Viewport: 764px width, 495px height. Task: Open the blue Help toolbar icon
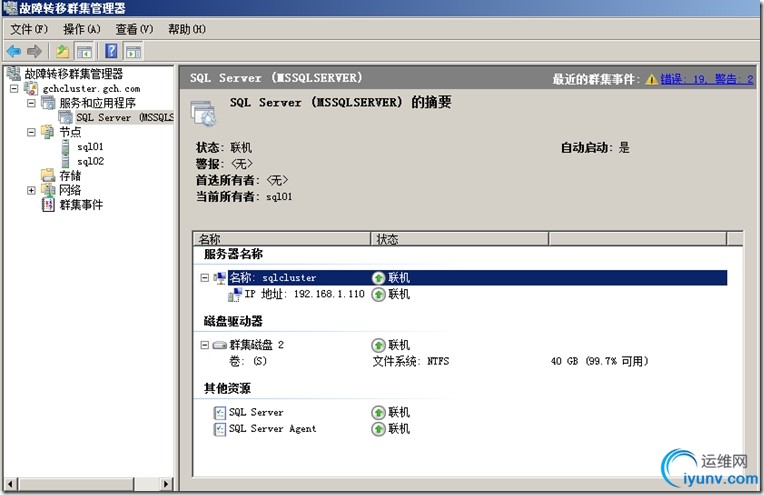[112, 51]
